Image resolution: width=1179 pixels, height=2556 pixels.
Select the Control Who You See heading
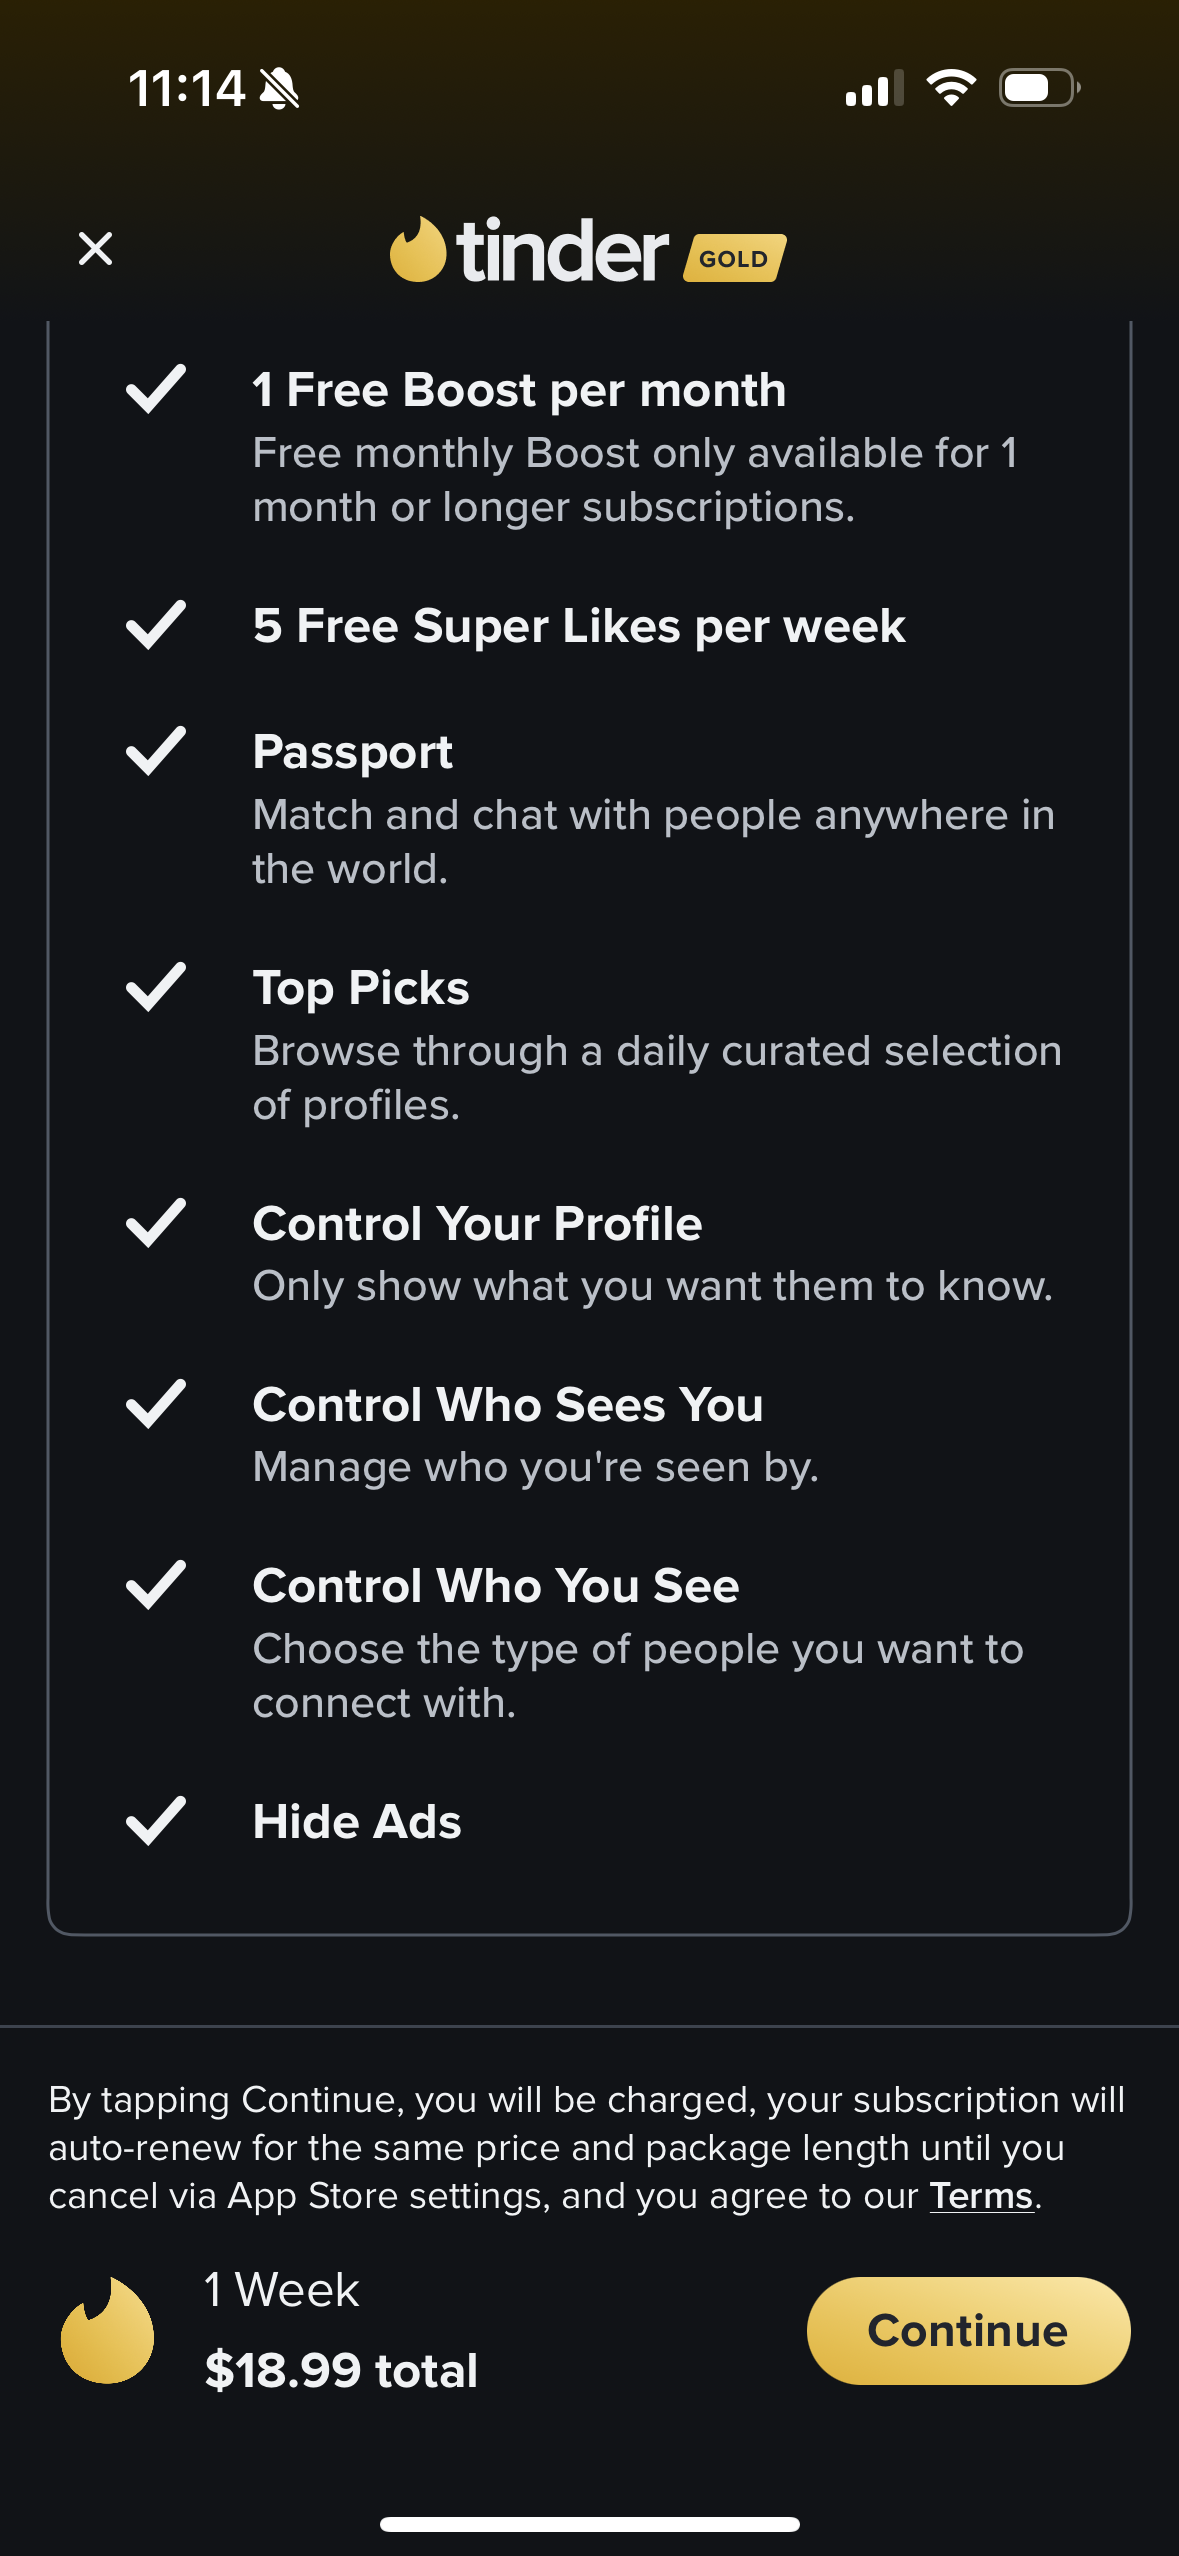(495, 1585)
